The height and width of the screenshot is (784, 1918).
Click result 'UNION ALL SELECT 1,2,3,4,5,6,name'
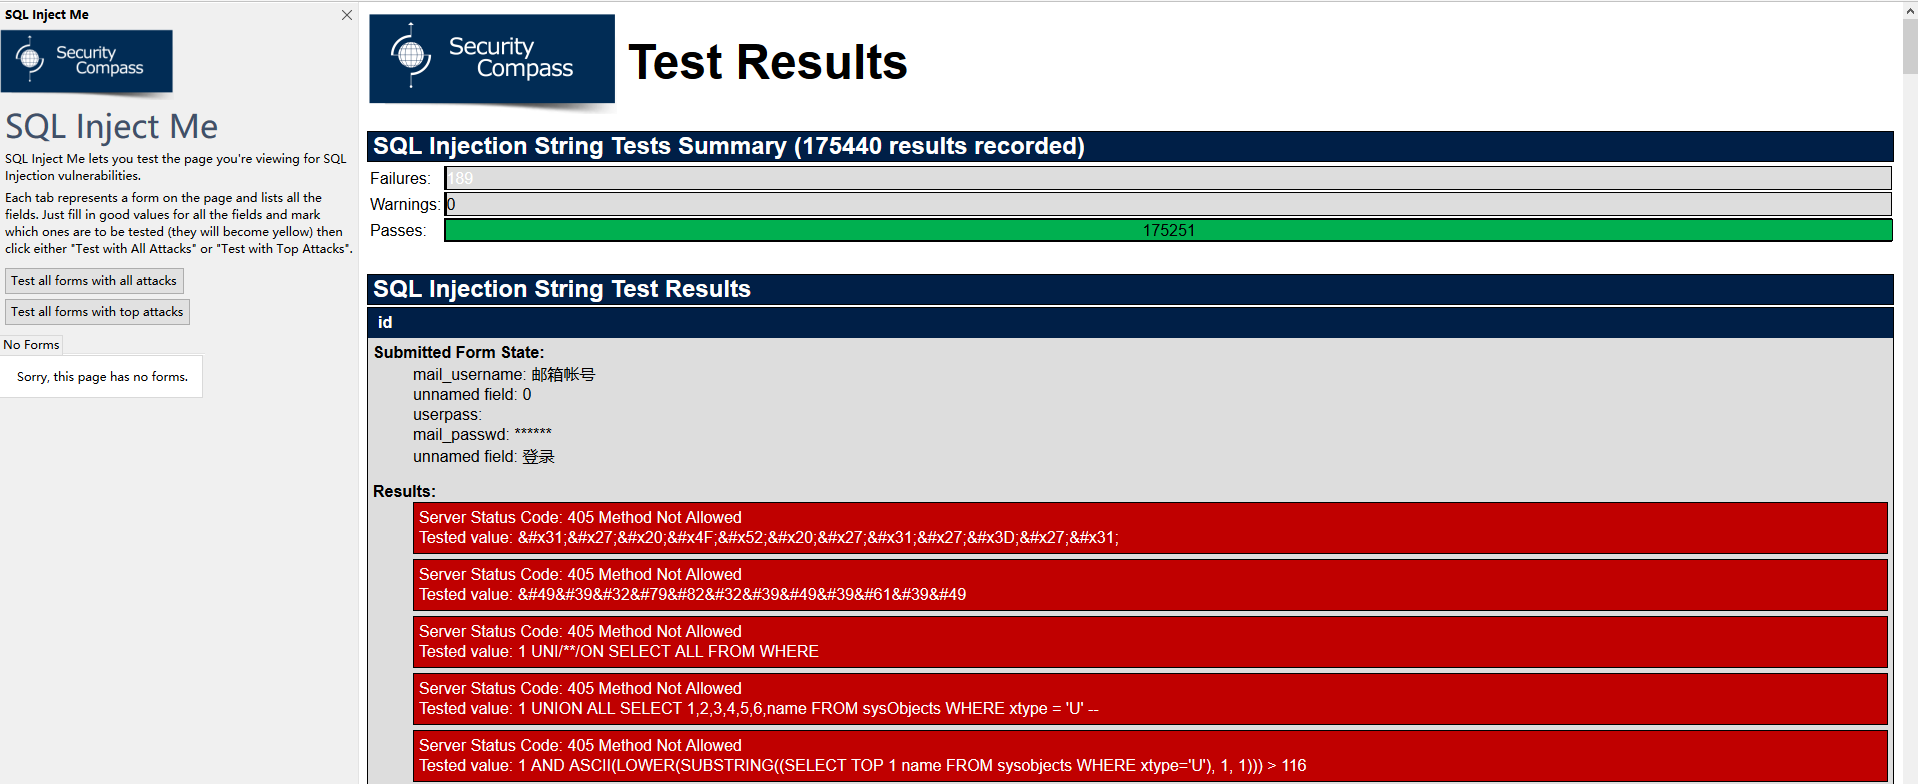coord(1150,699)
